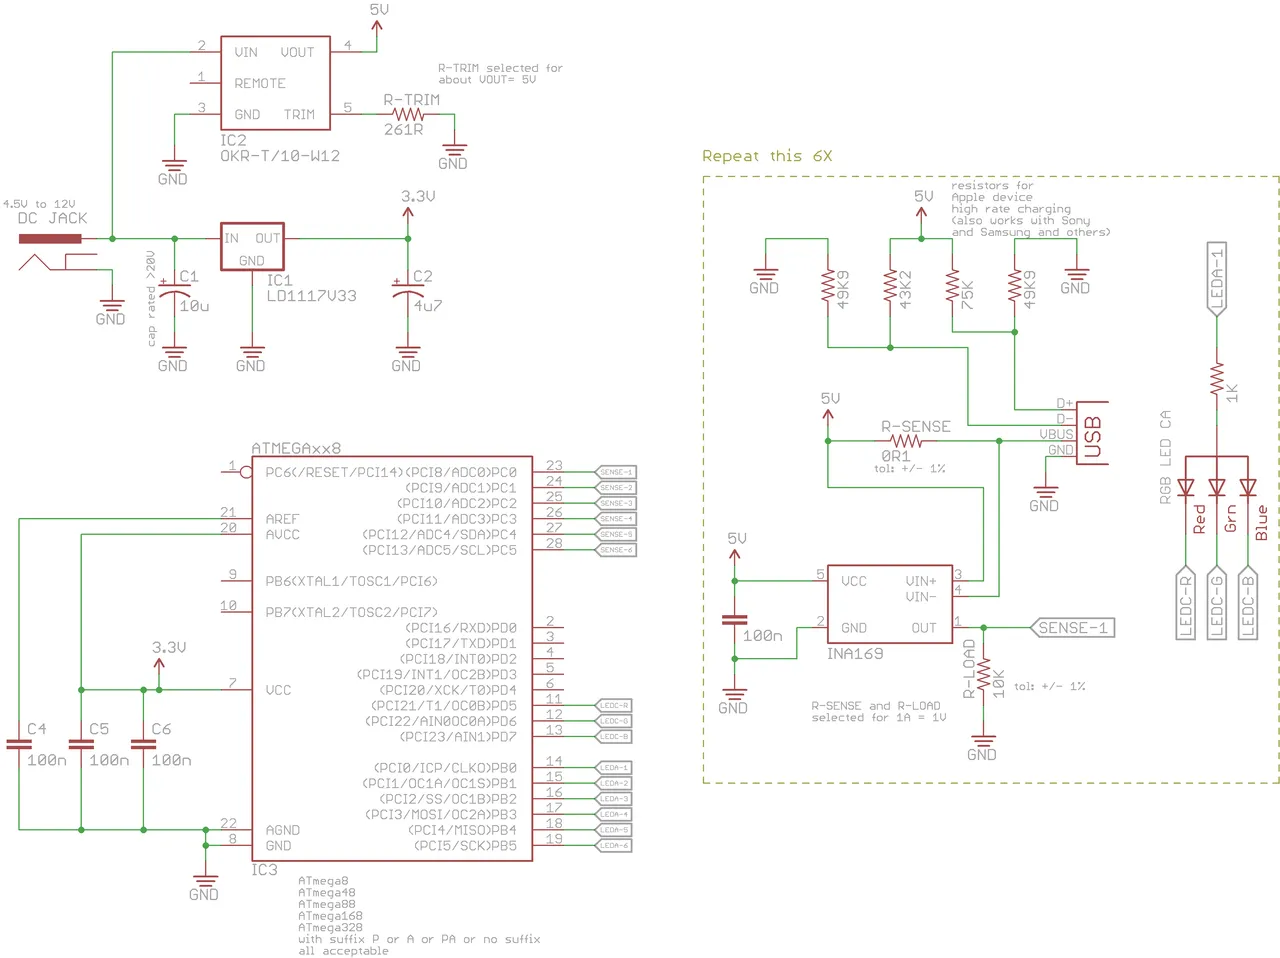The height and width of the screenshot is (958, 1280).
Task: Click the 'INA169' part label
Action: (x=855, y=654)
